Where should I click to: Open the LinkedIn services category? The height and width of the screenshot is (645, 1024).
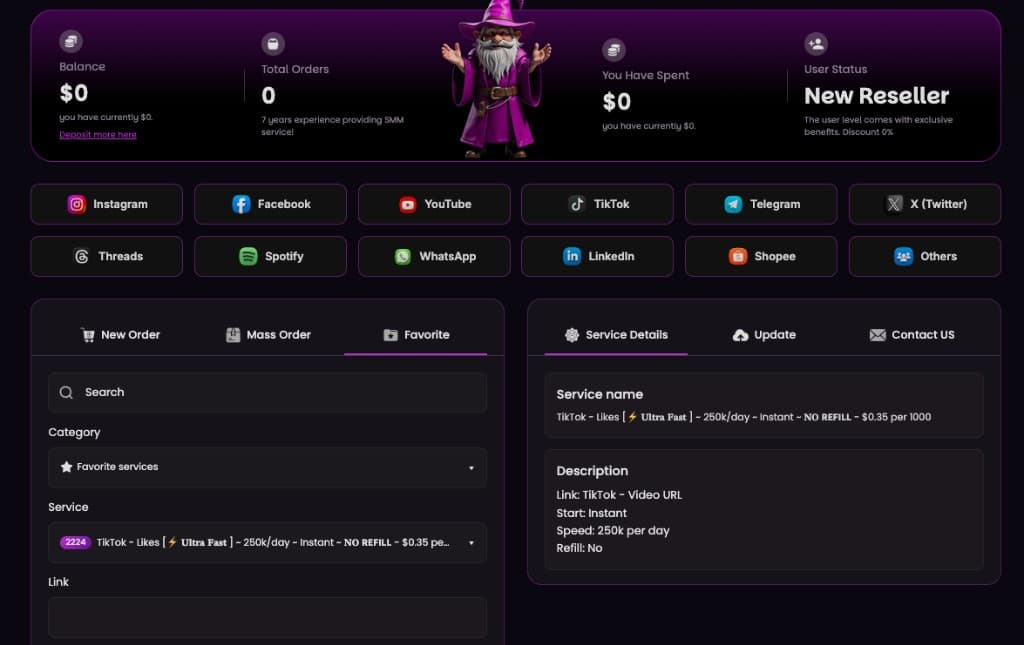598,257
